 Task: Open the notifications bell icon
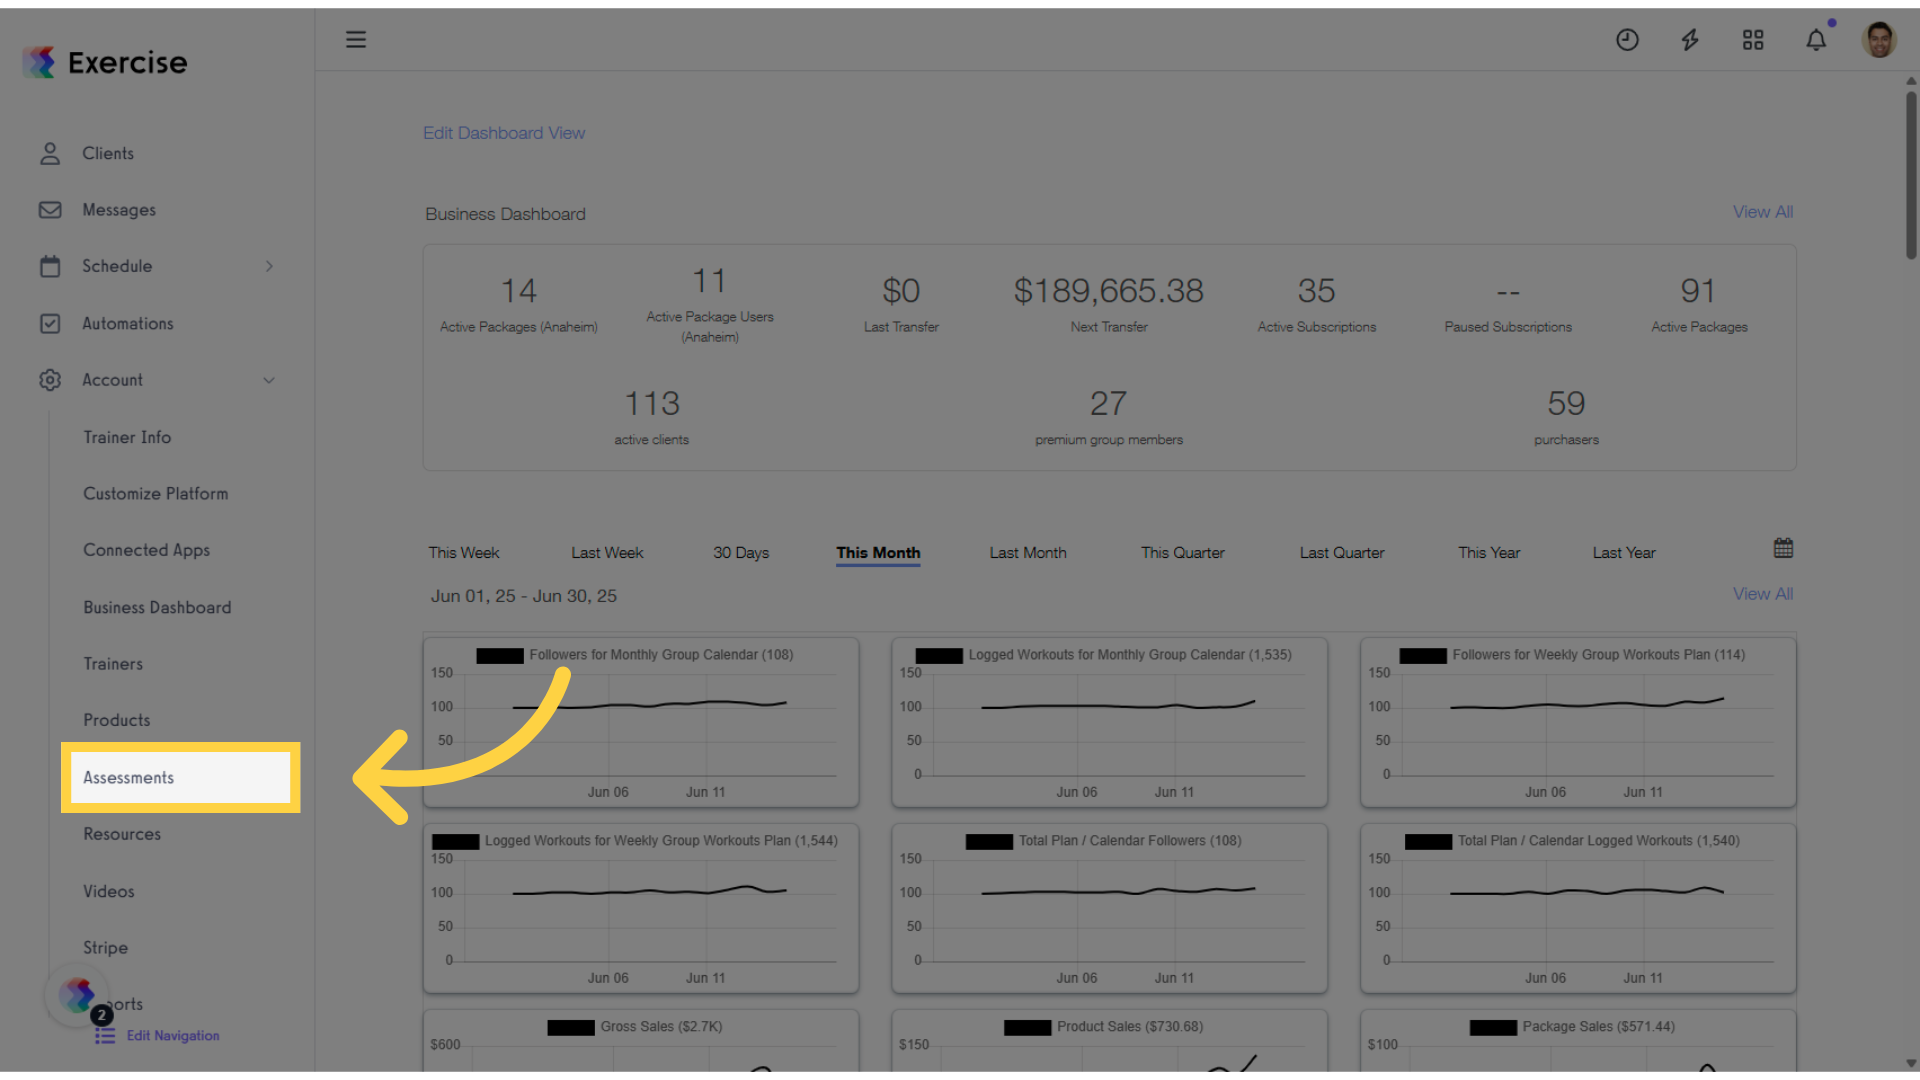coord(1816,40)
